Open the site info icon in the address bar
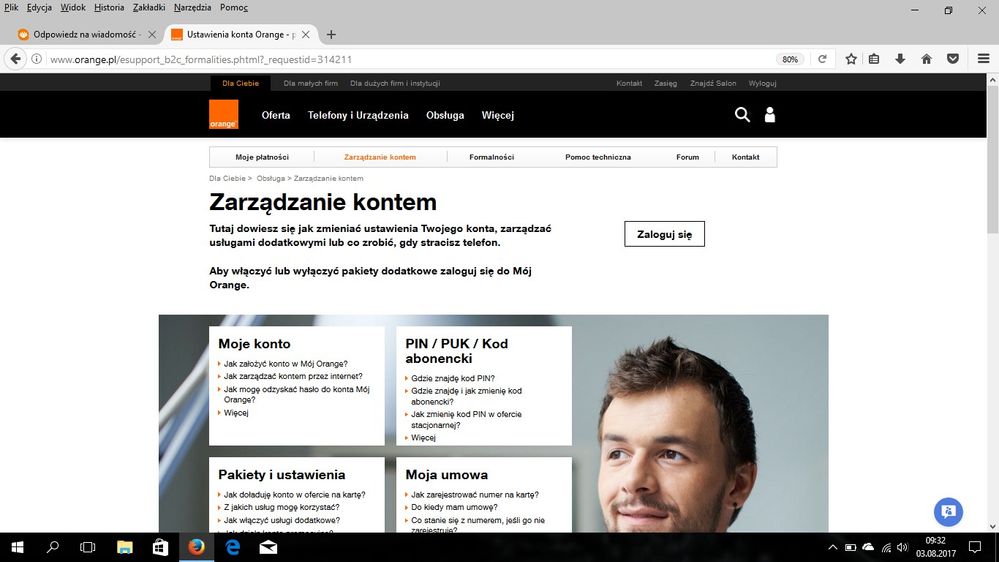The image size is (999, 562). pos(36,59)
